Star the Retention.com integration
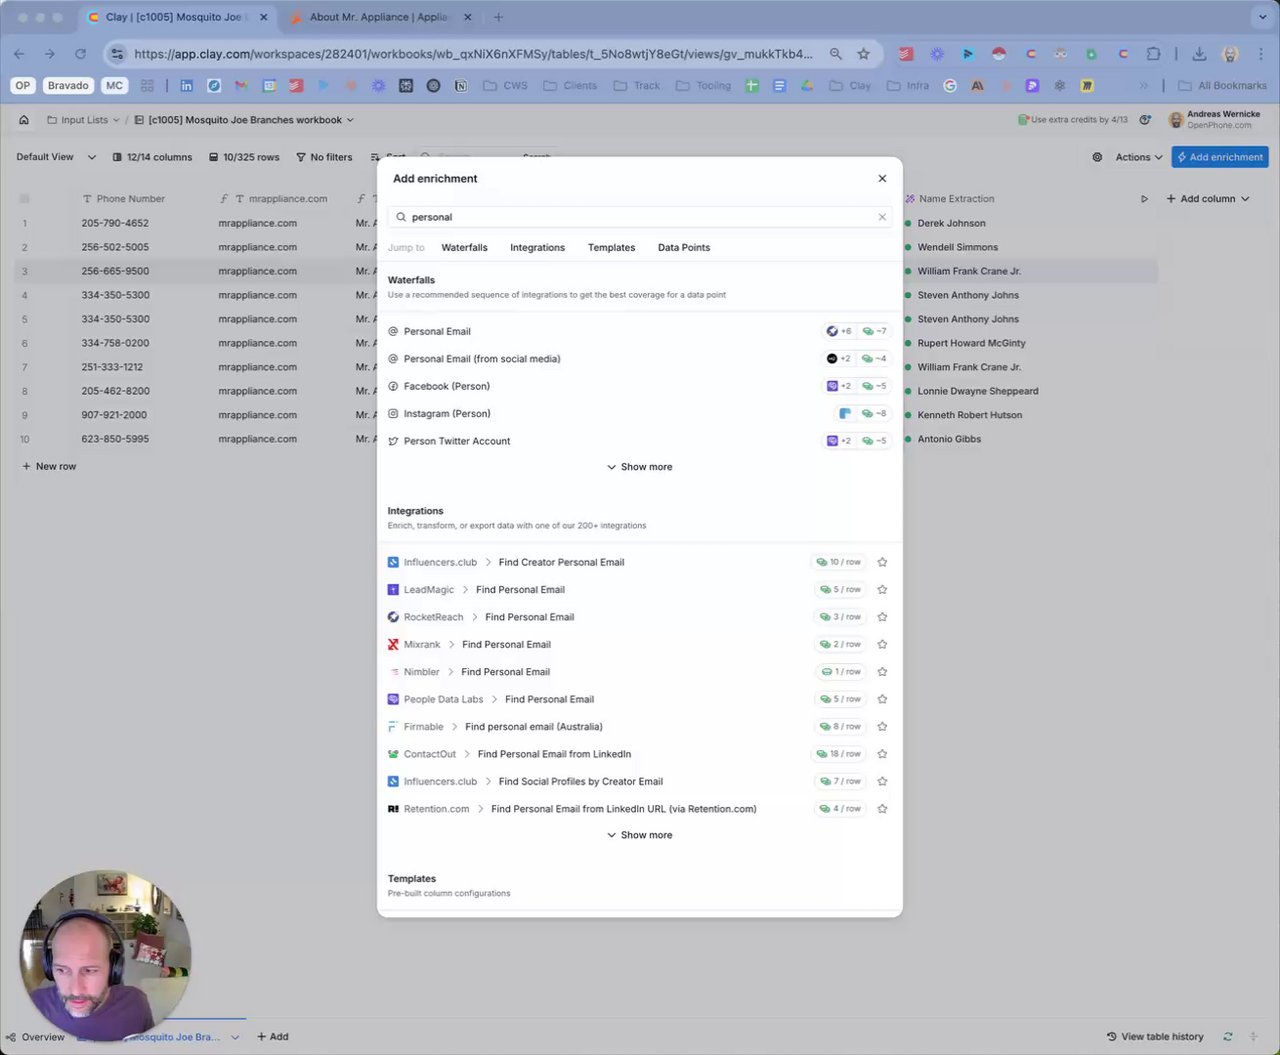 point(882,809)
